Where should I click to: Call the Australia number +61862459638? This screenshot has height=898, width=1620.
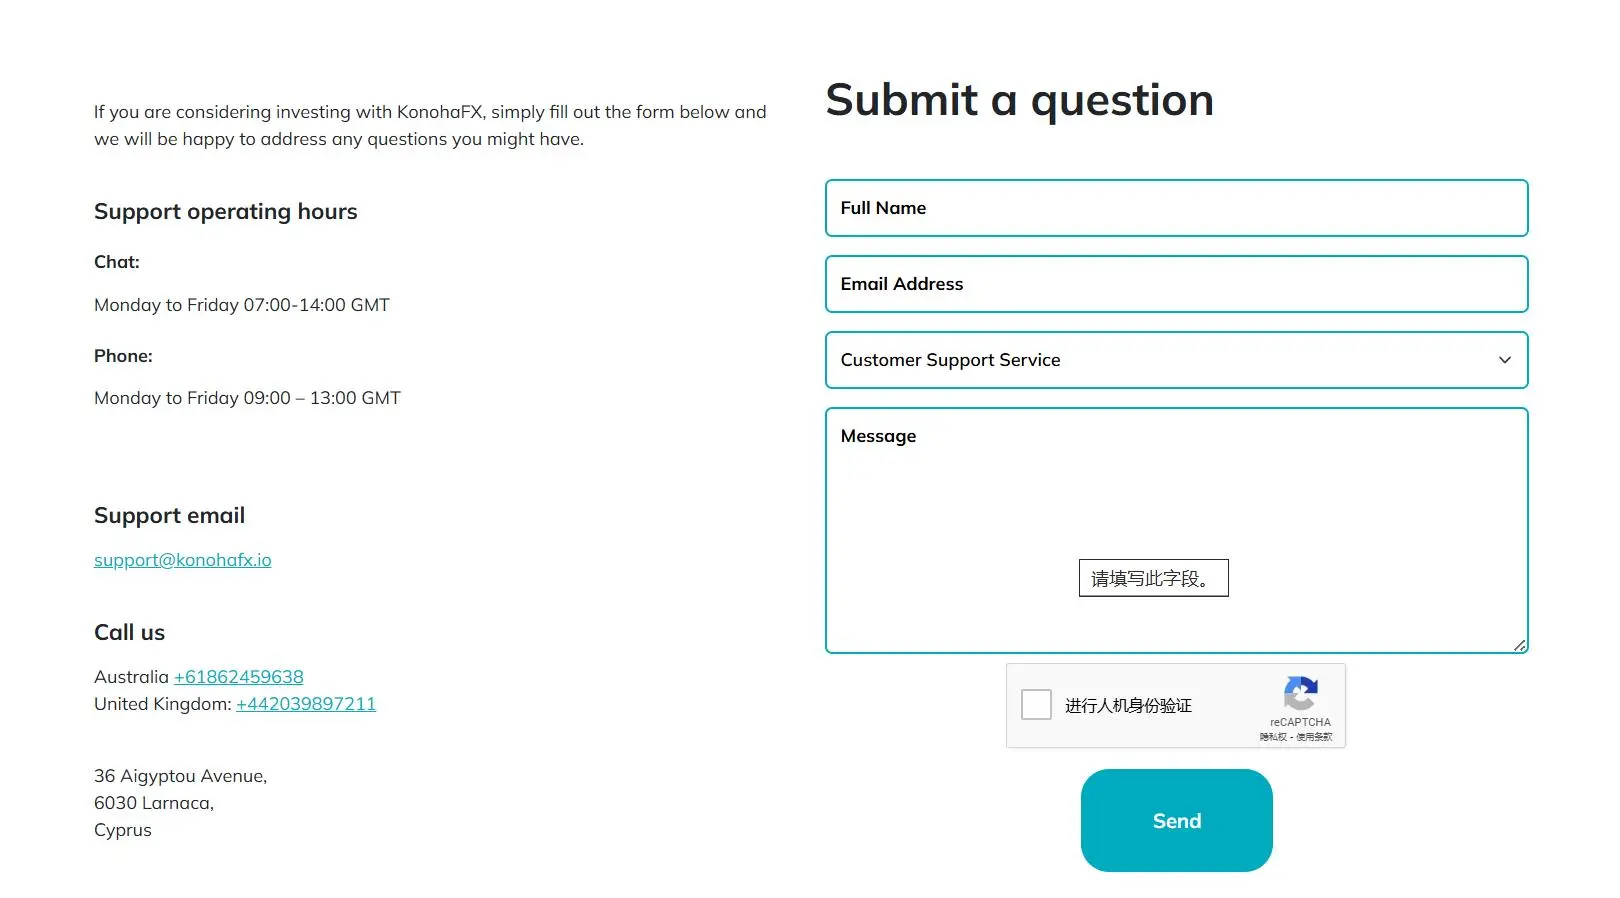(x=239, y=677)
